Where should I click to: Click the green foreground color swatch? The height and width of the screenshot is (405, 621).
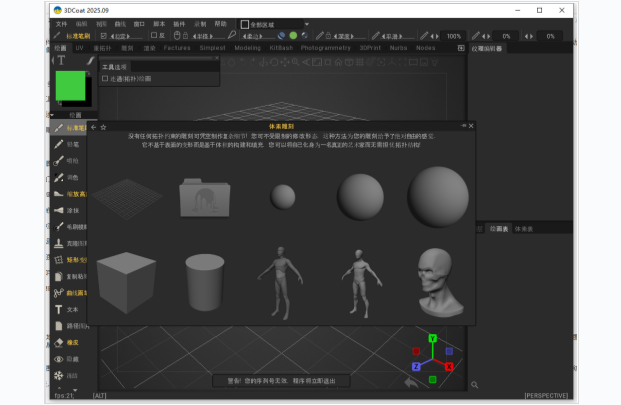coord(69,84)
